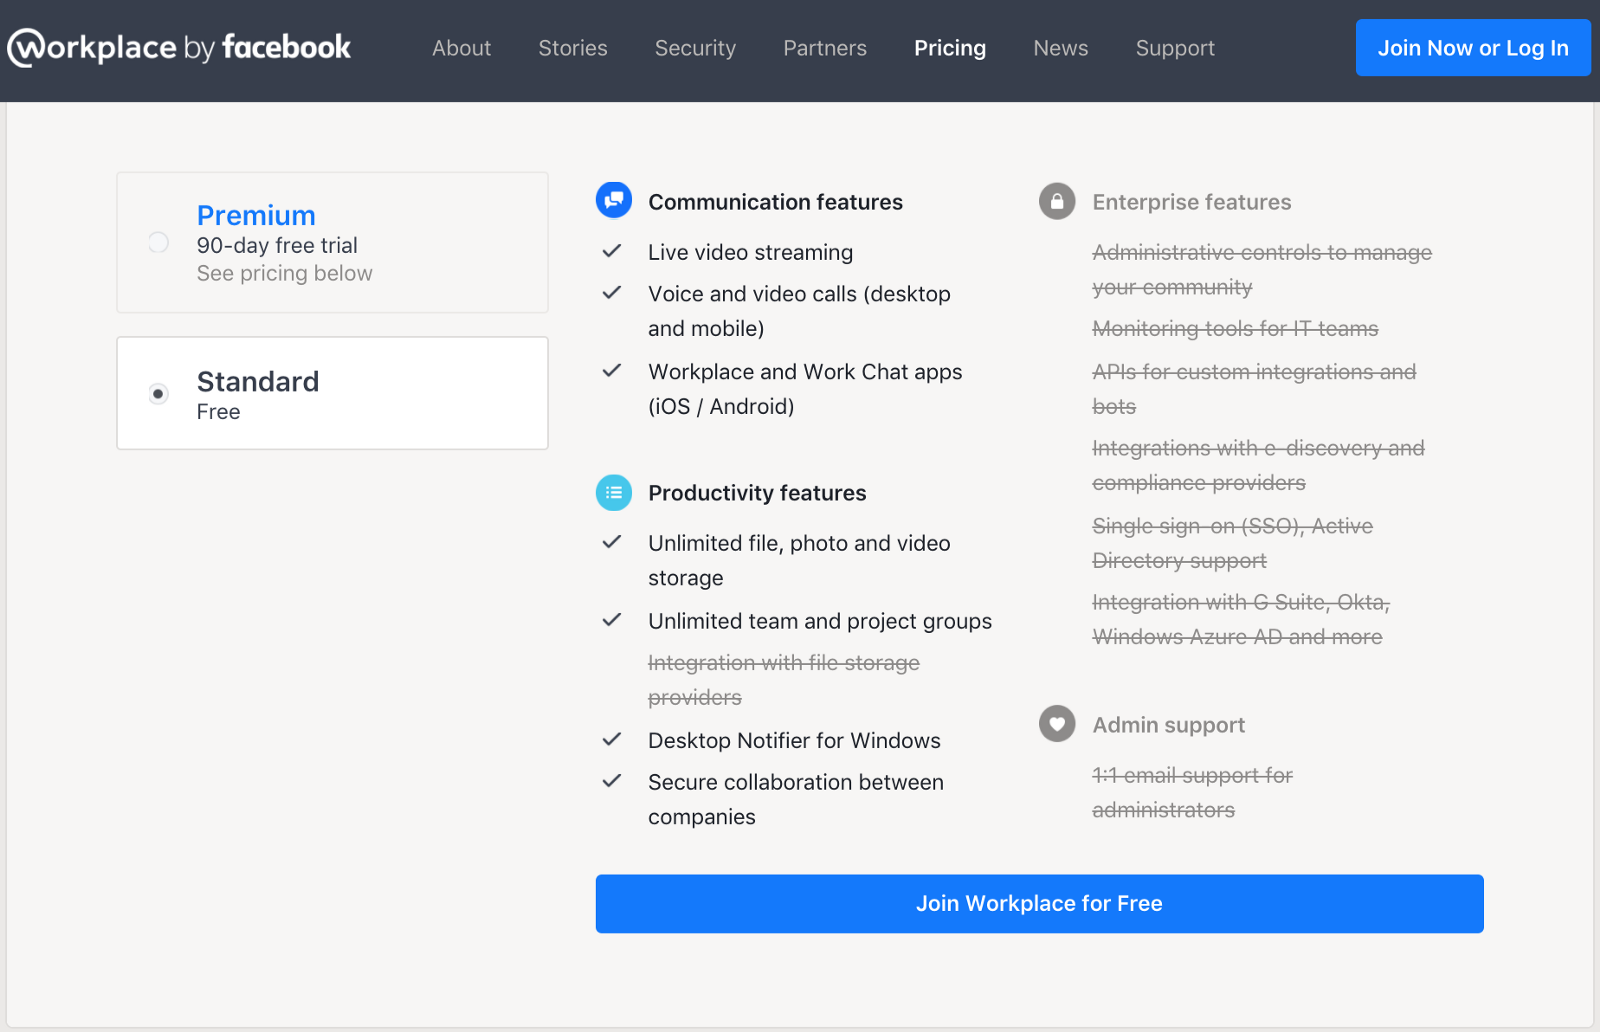
Task: Navigate to the Partners page
Action: click(825, 48)
